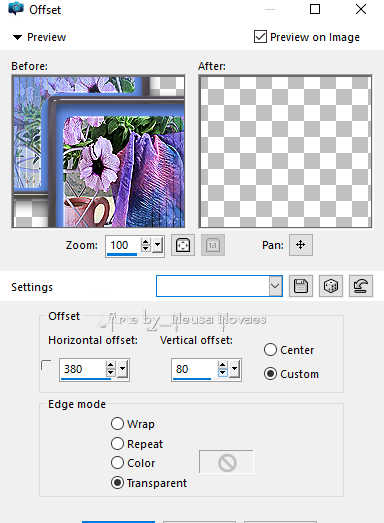
Task: Open the Zoom value slider dropdown arrow
Action: pos(157,245)
